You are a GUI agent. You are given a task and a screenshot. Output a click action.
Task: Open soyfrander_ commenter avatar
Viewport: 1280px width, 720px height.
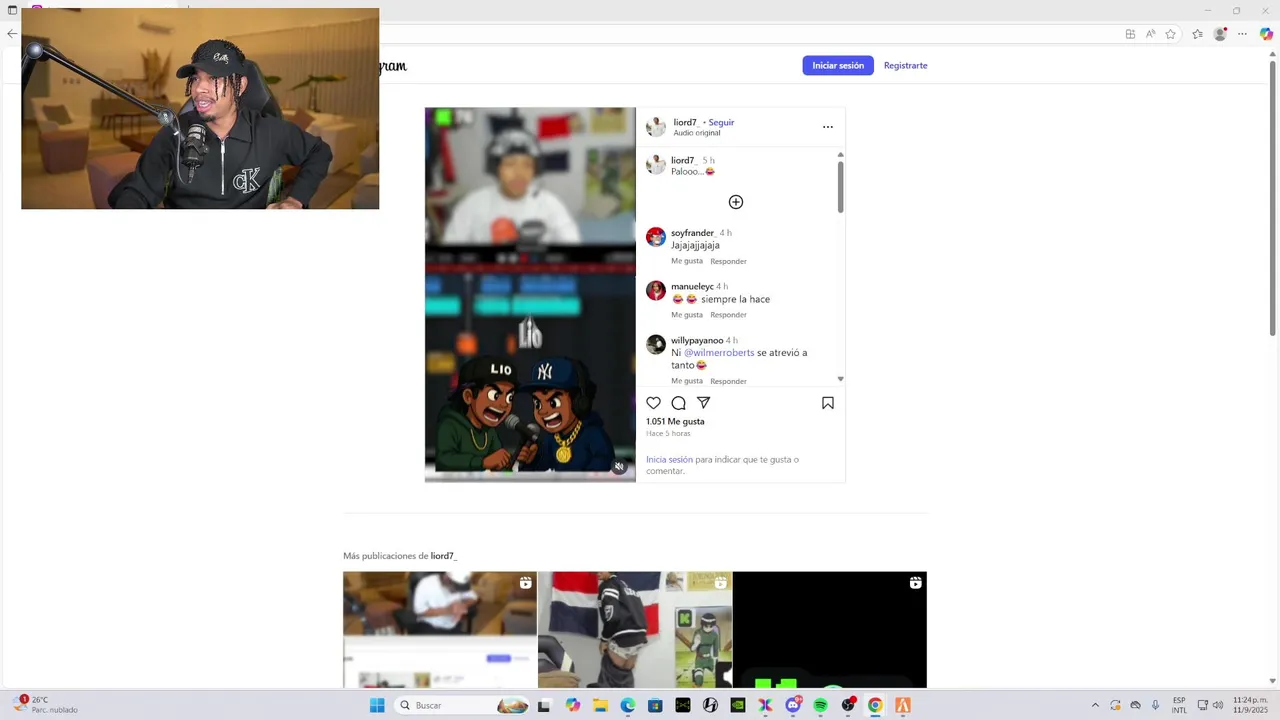[656, 237]
